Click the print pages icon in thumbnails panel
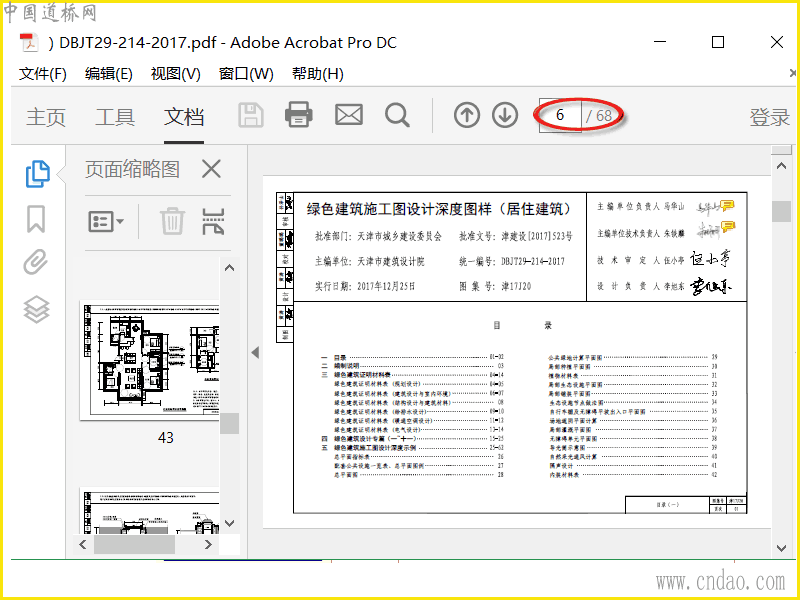800x600 pixels. [213, 221]
